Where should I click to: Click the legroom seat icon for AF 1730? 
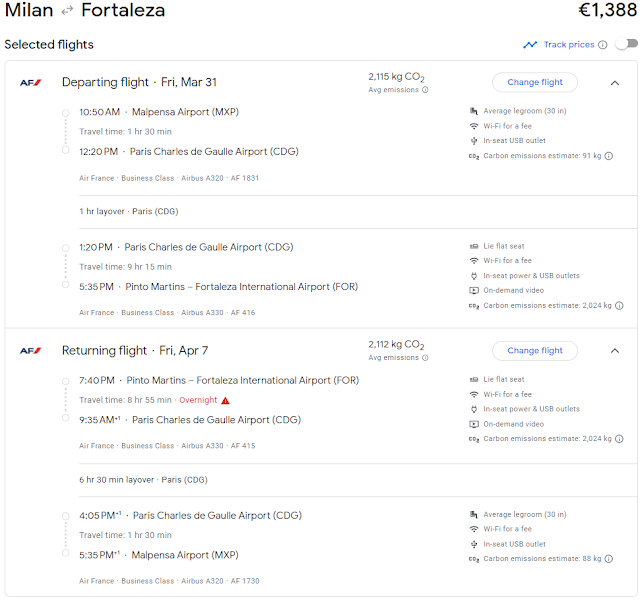point(473,514)
